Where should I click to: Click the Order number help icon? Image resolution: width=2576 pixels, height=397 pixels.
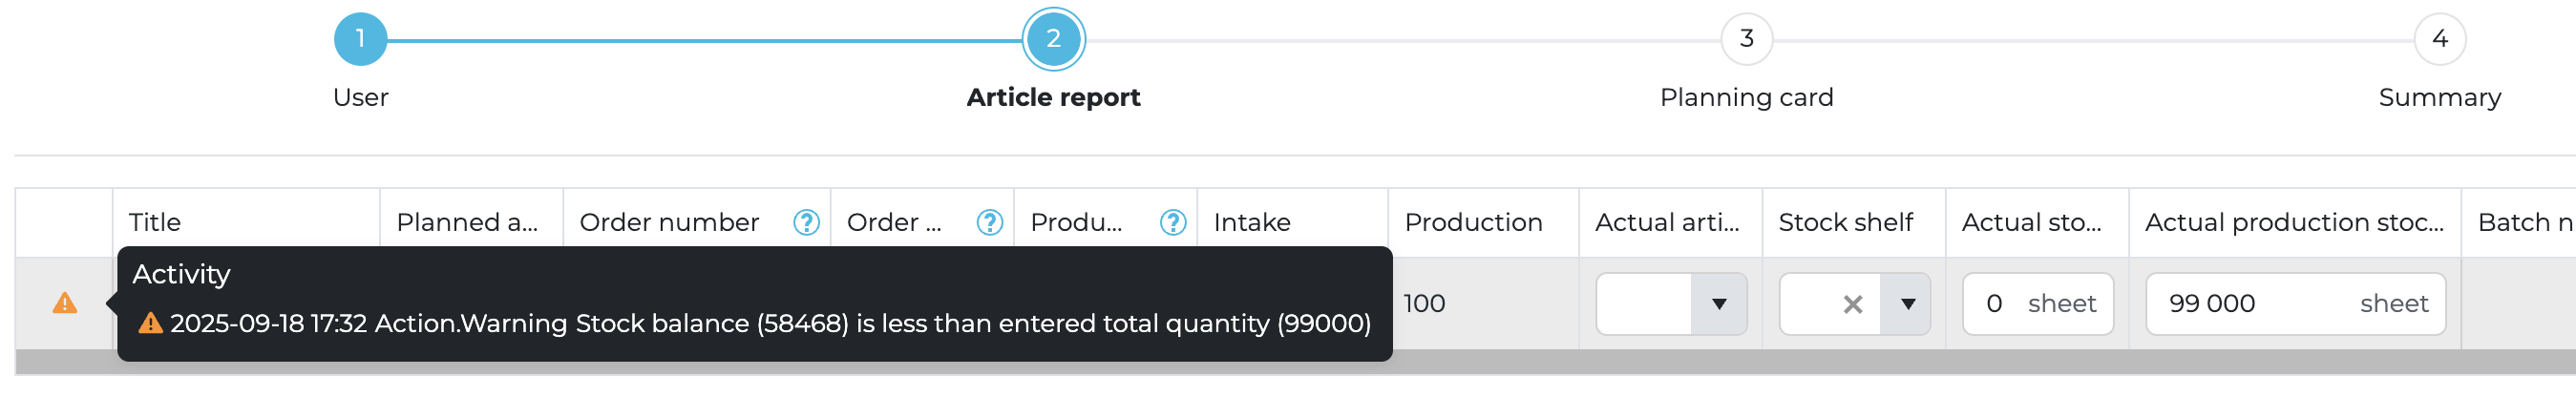[806, 222]
